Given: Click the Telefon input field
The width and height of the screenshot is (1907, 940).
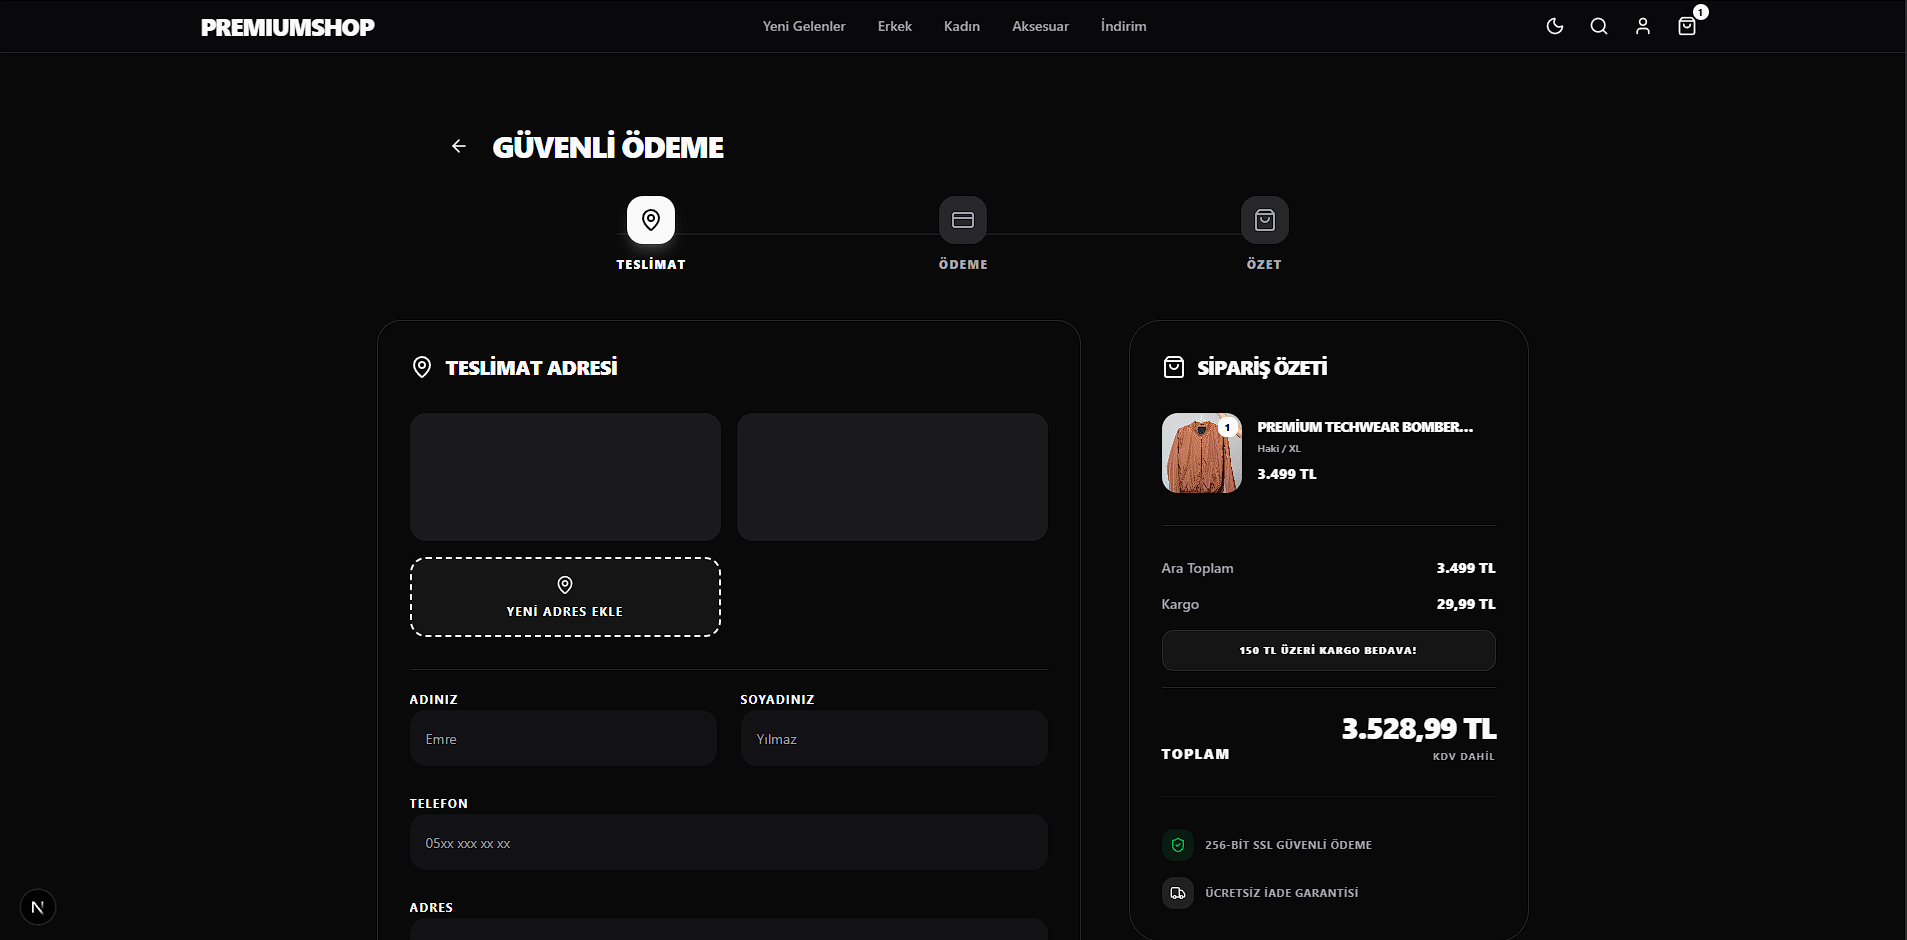Looking at the screenshot, I should 728,843.
